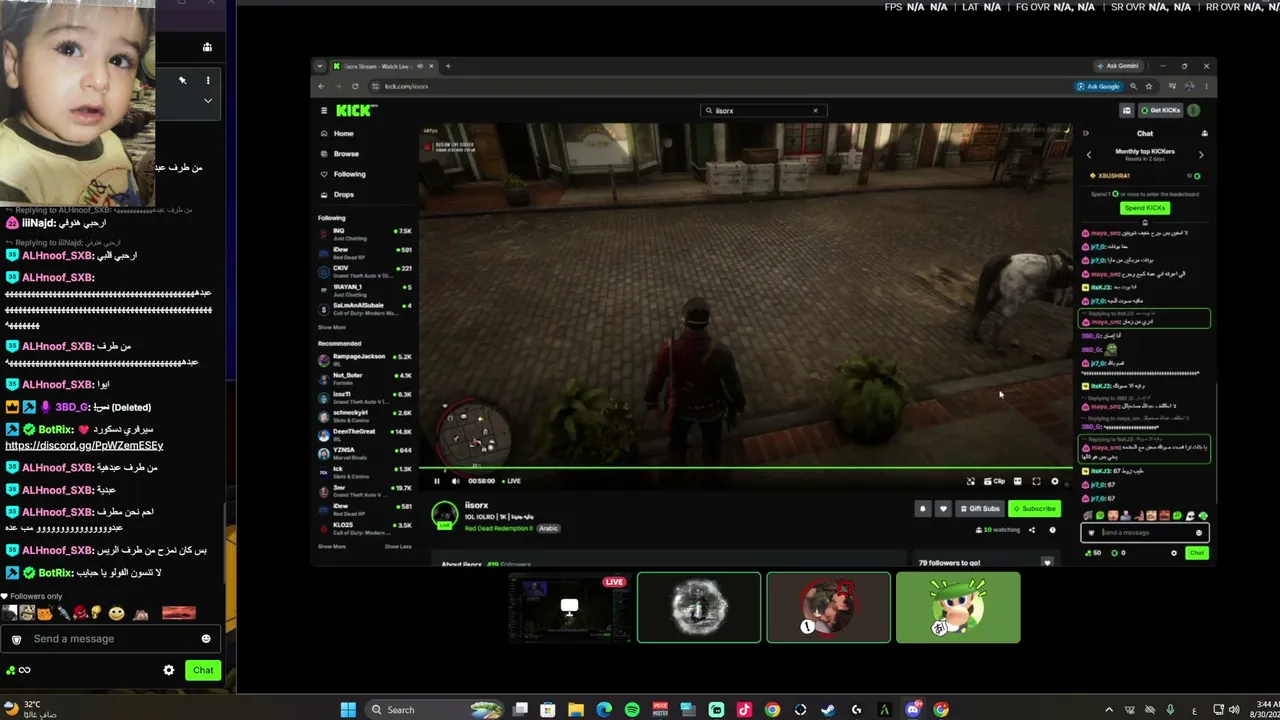Open Following in the Kick sidebar
Image resolution: width=1280 pixels, height=720 pixels.
(x=343, y=174)
